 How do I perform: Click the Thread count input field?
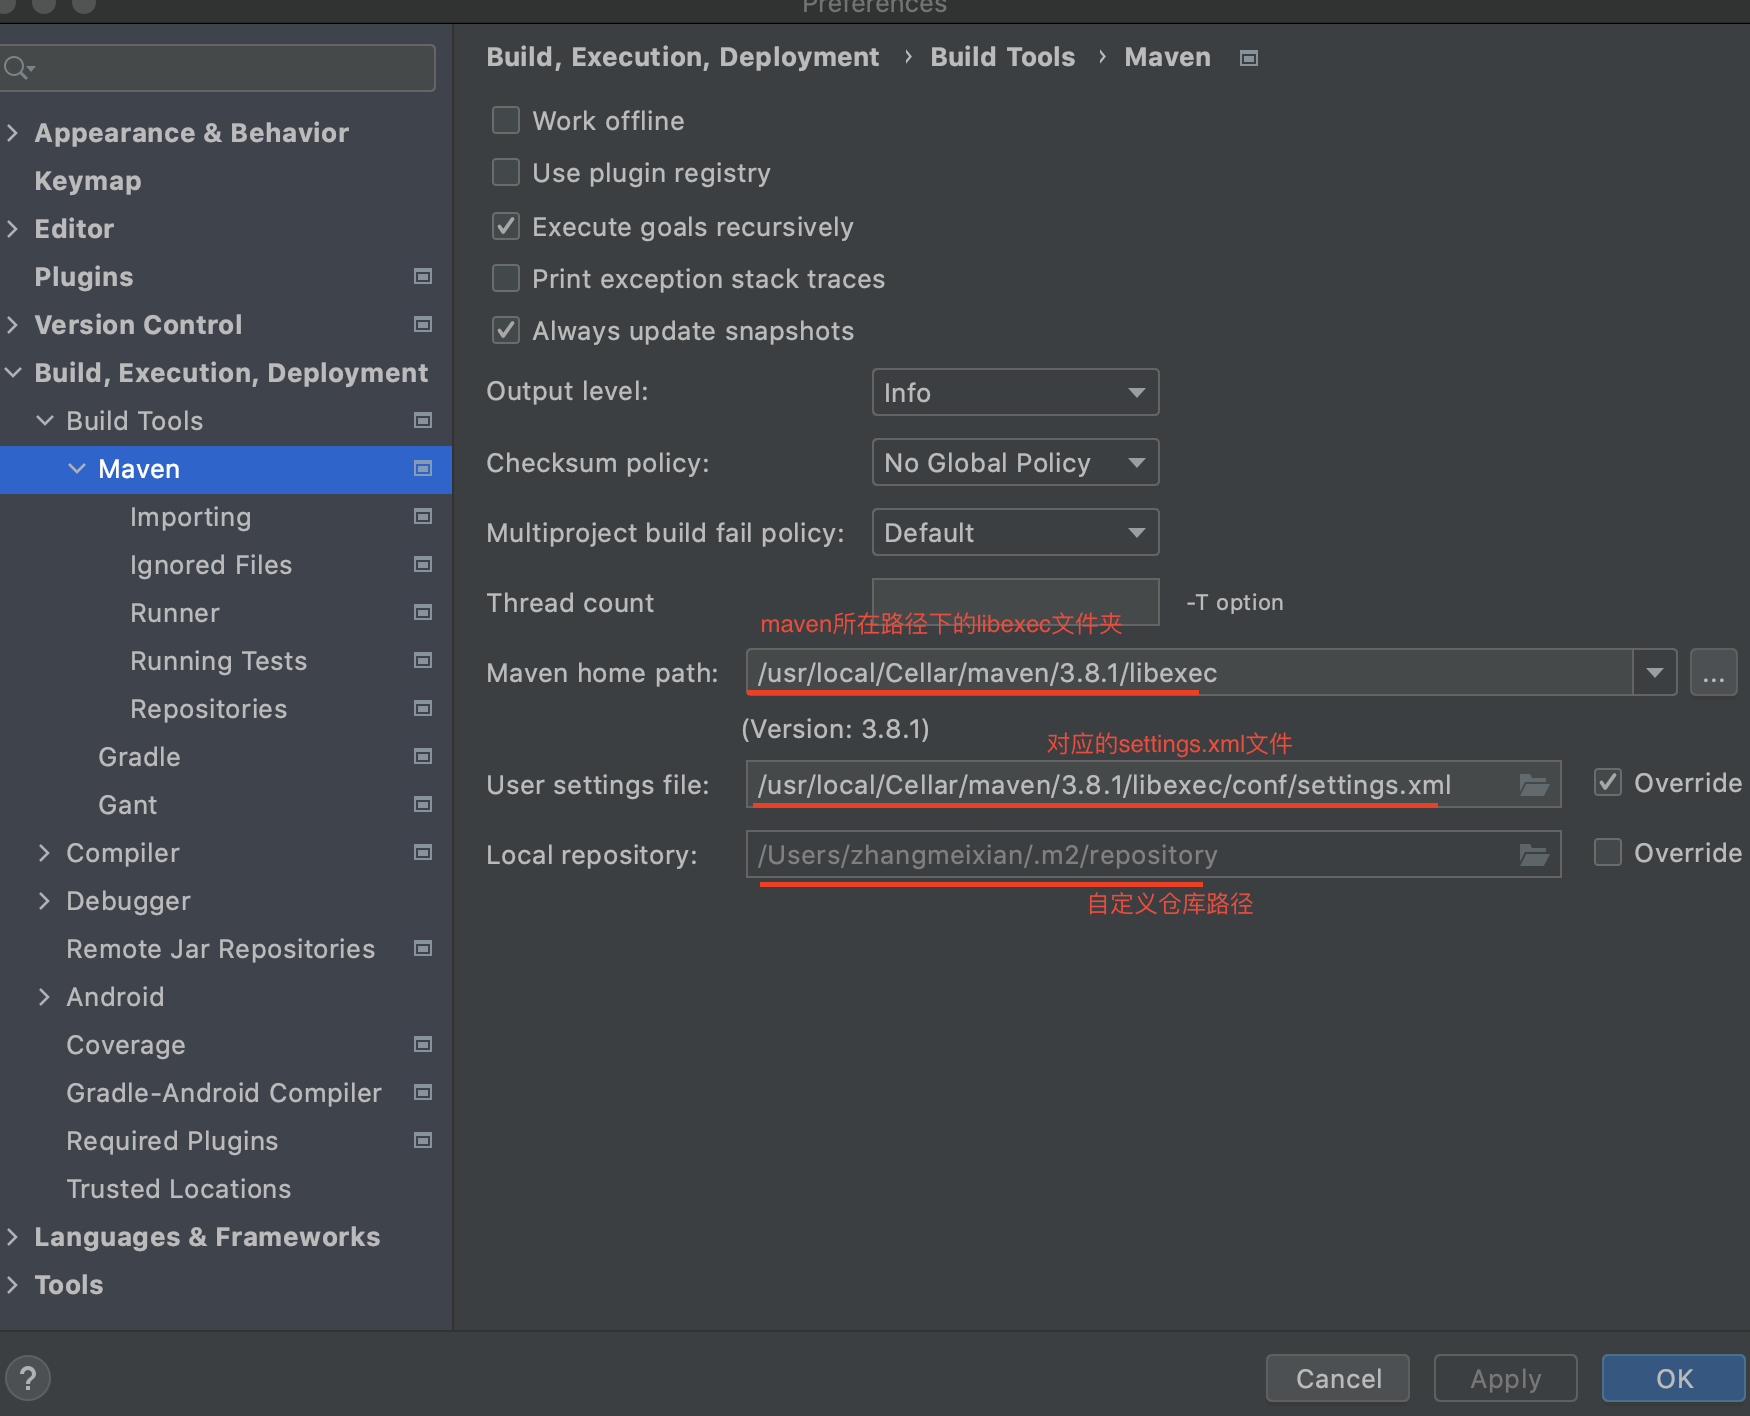(x=1015, y=602)
